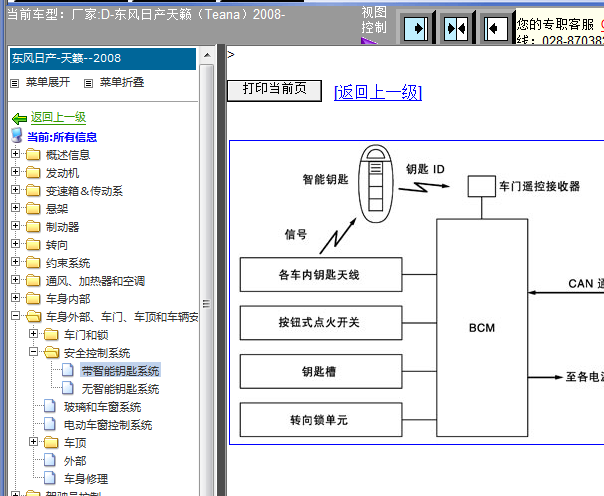The image size is (604, 496).
Task: Expand the 悬架 tree node
Action: pyautogui.click(x=15, y=208)
